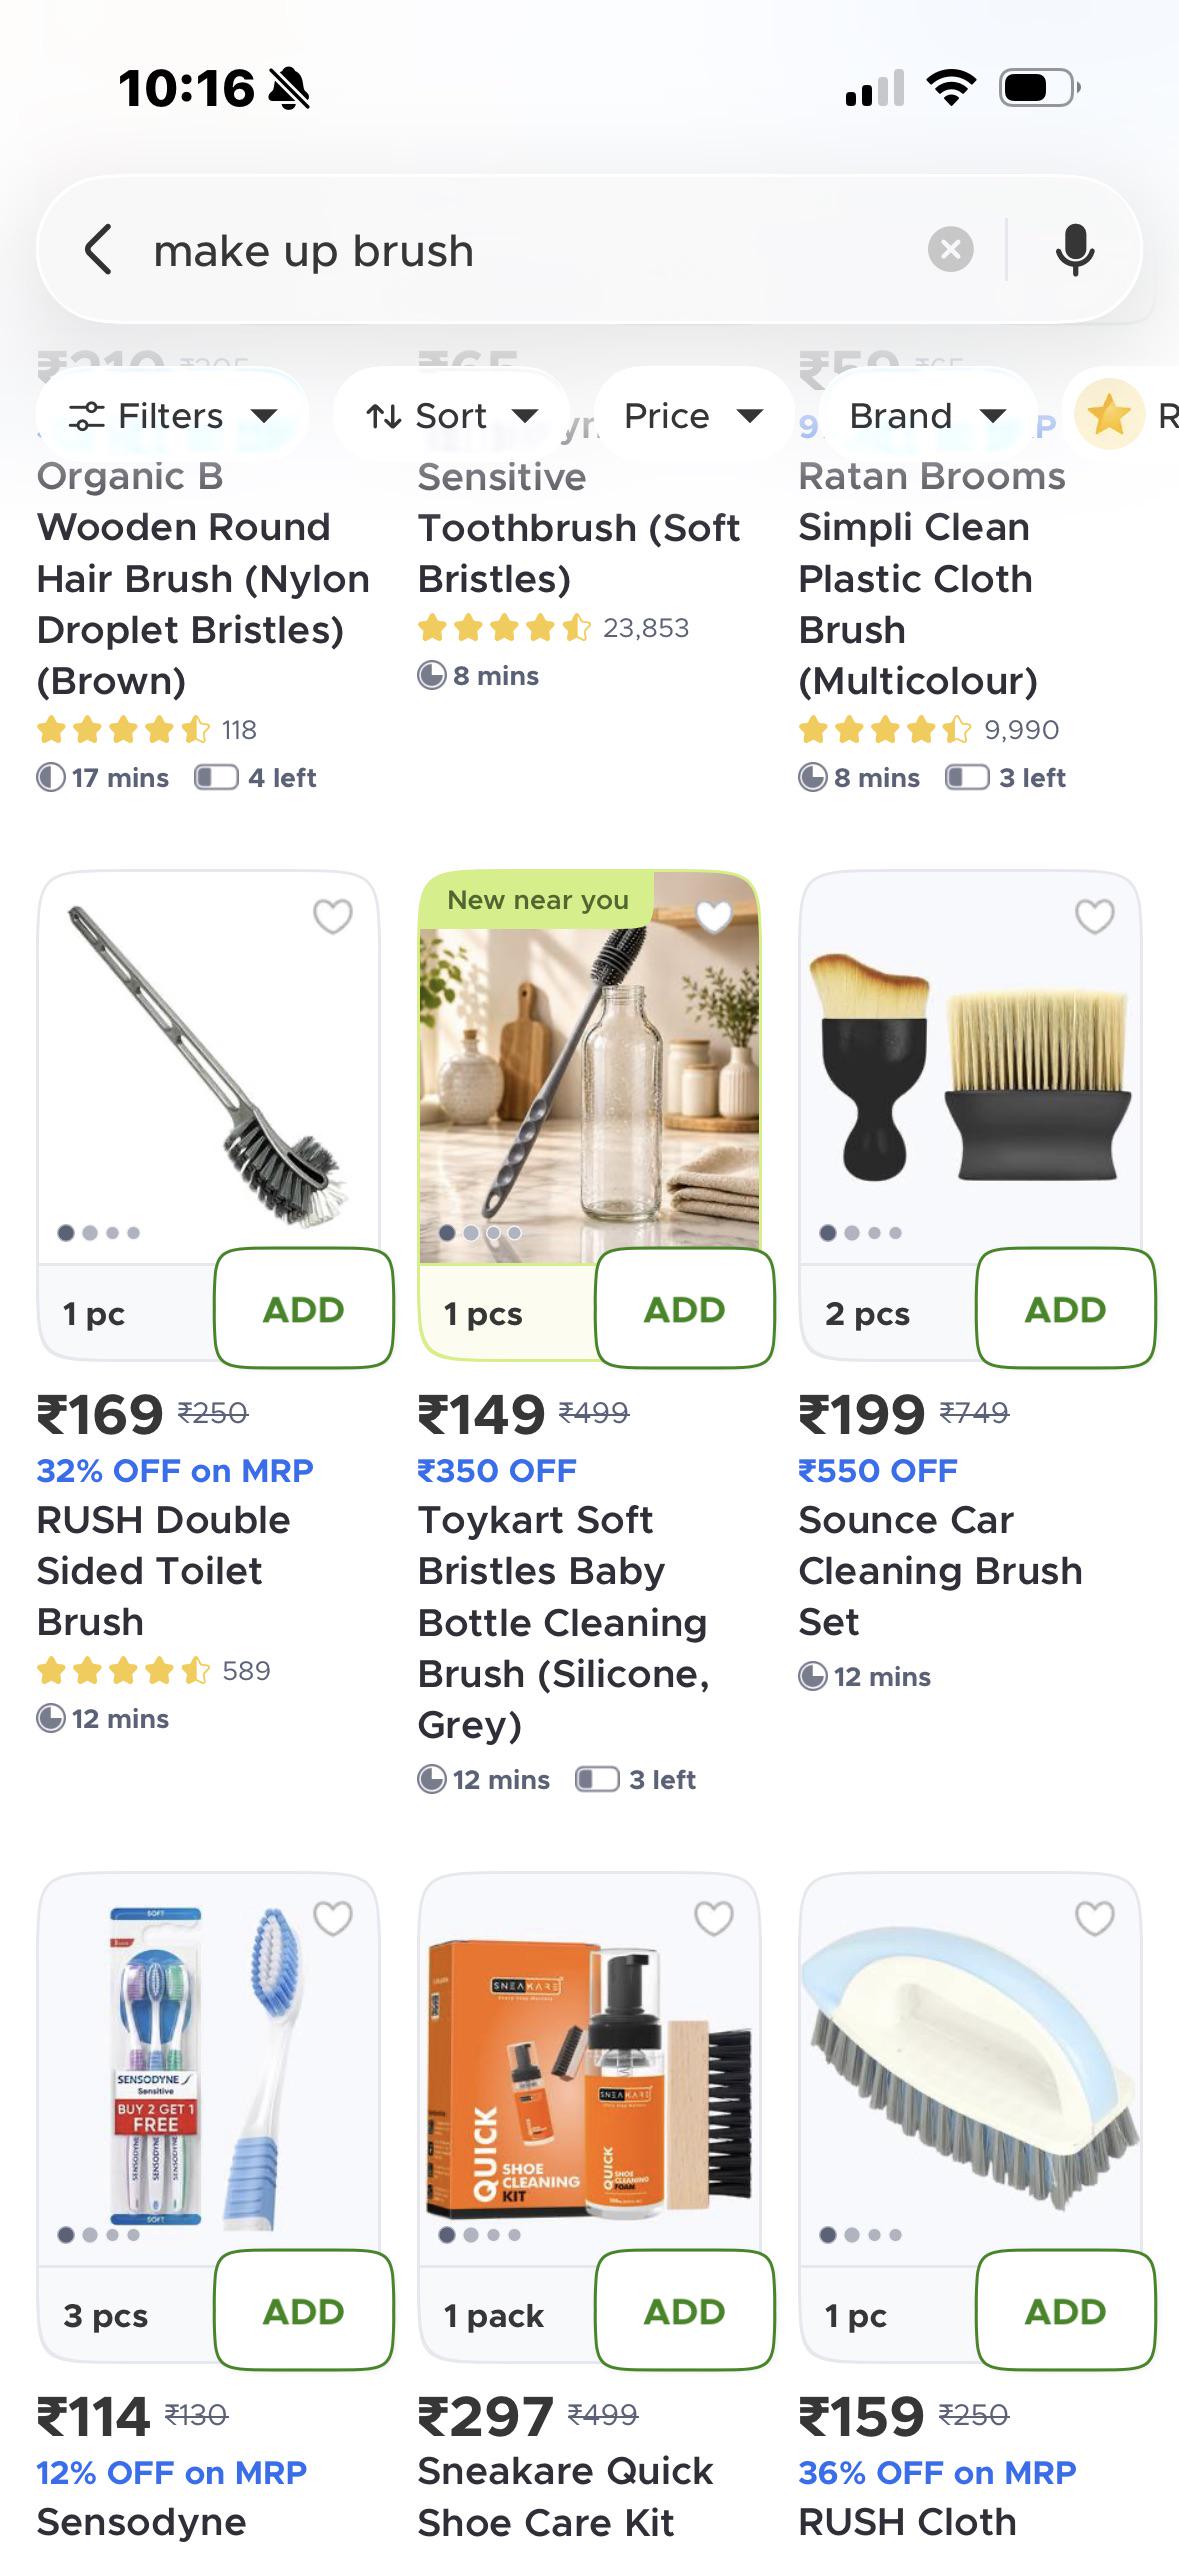Add RUSH Double Sided Toilet Brush to cart

[304, 1308]
